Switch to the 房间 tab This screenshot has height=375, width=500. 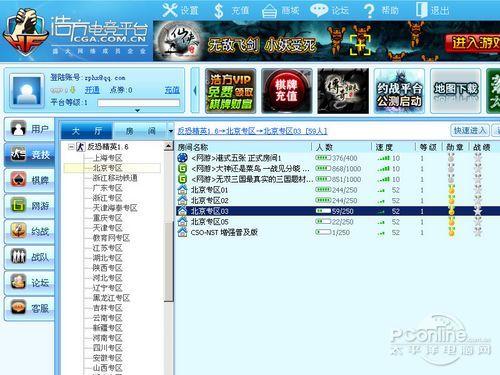pos(140,131)
